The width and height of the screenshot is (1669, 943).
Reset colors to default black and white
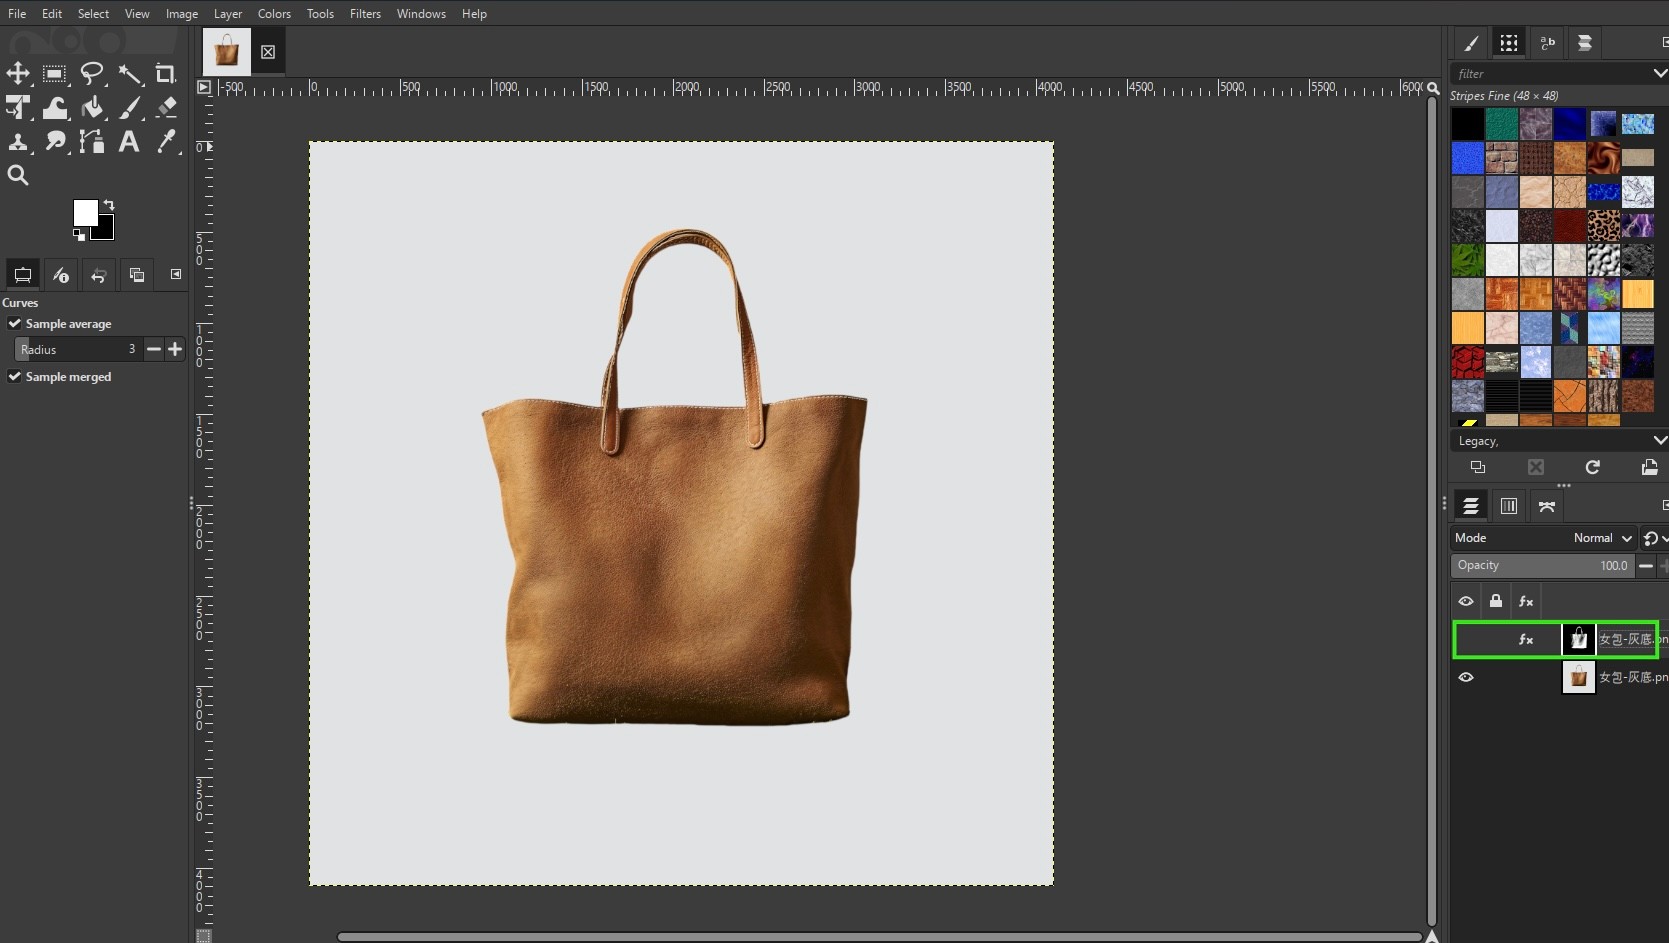click(x=79, y=235)
